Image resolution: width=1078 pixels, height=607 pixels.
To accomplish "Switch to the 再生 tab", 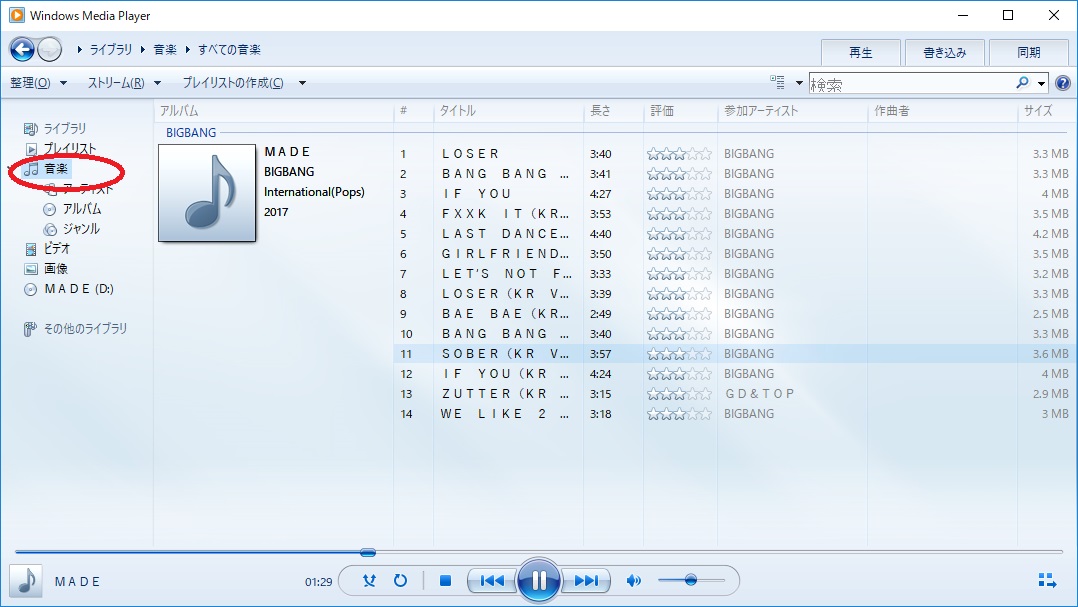I will point(861,52).
